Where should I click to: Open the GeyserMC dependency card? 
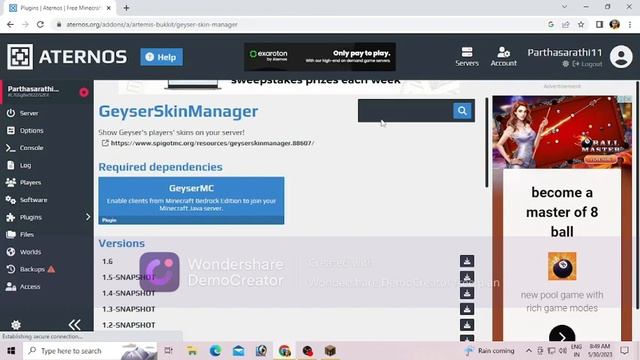pos(191,200)
